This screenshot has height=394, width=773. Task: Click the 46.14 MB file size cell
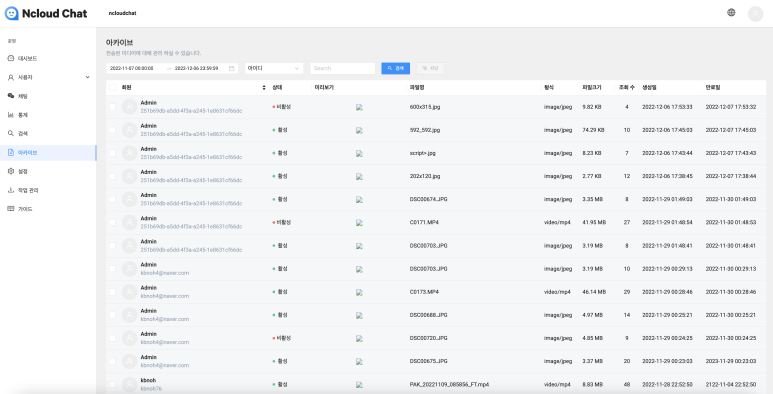point(594,292)
